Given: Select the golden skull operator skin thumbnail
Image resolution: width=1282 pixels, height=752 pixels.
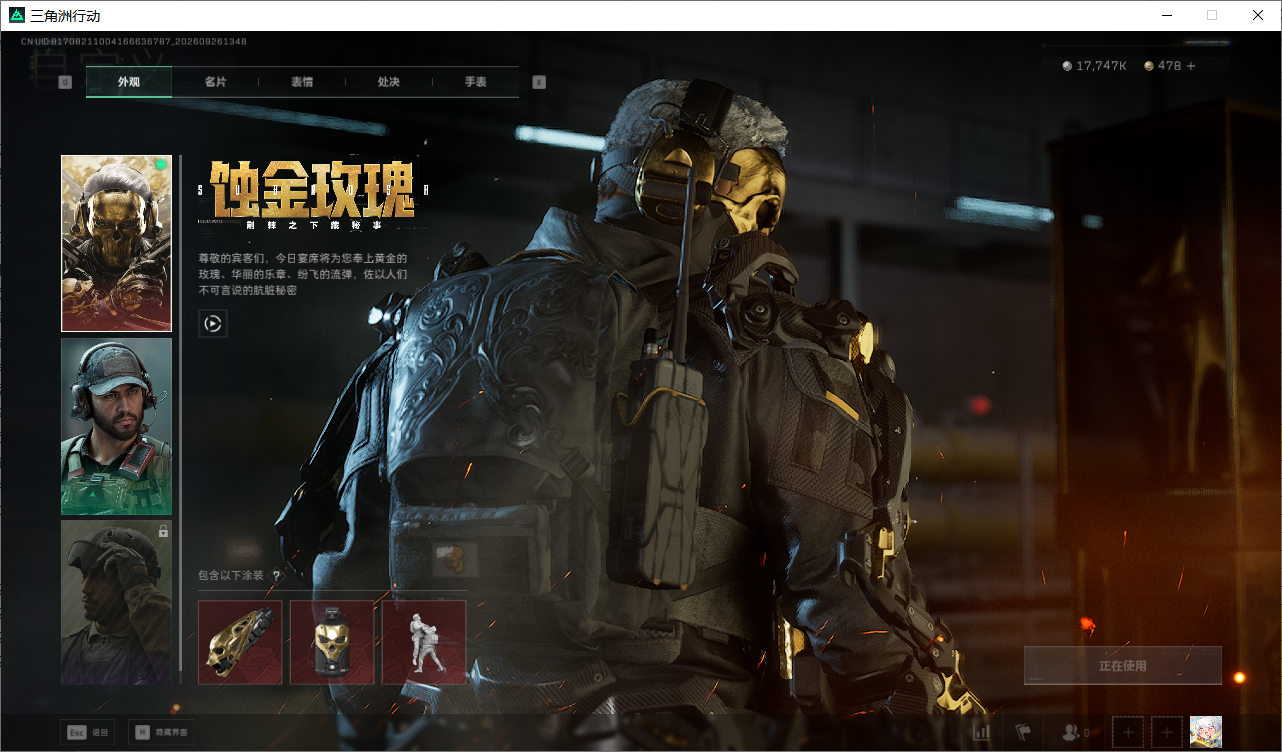Looking at the screenshot, I should coord(116,243).
